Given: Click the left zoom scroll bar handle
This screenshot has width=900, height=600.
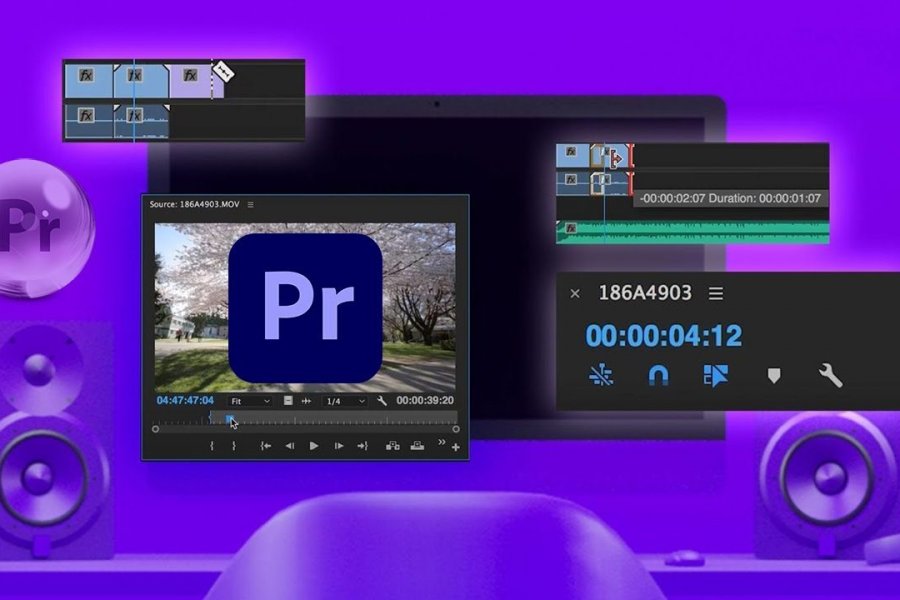Looking at the screenshot, I should [156, 429].
